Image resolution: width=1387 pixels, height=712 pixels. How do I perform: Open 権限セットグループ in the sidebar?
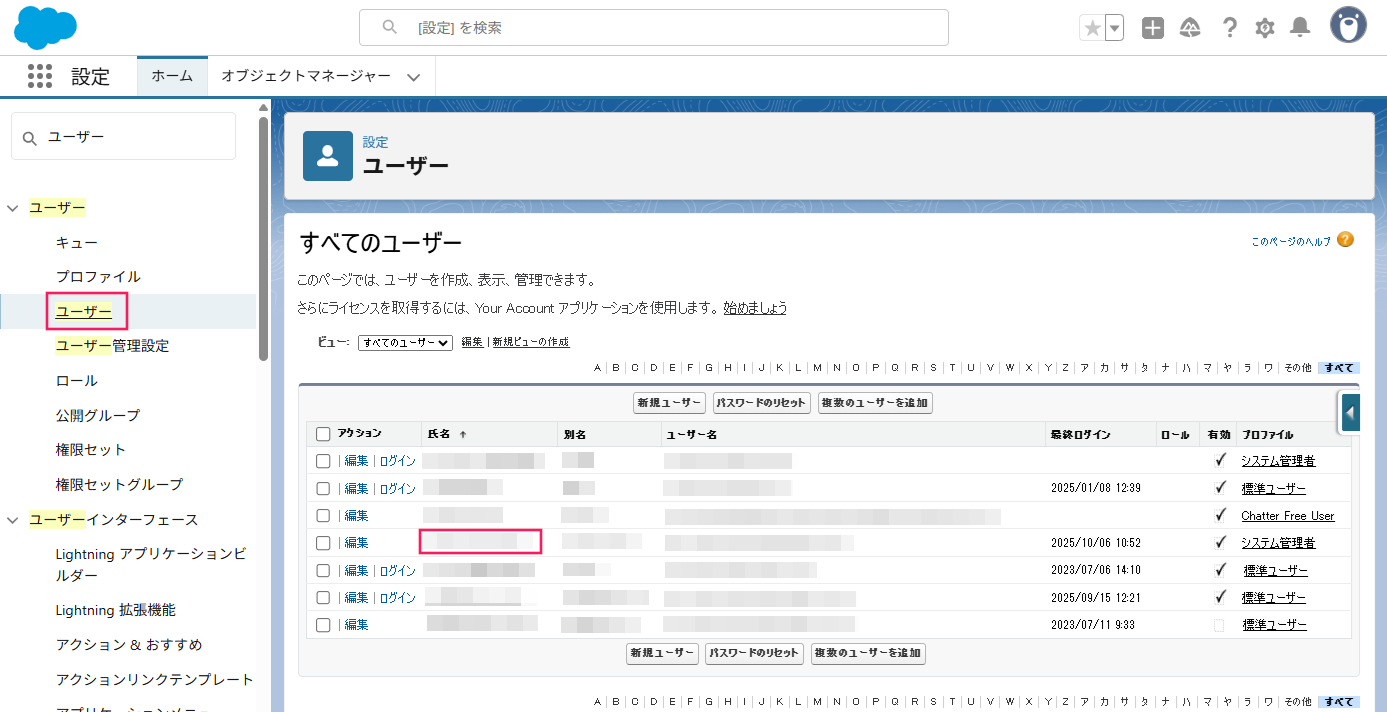click(120, 484)
